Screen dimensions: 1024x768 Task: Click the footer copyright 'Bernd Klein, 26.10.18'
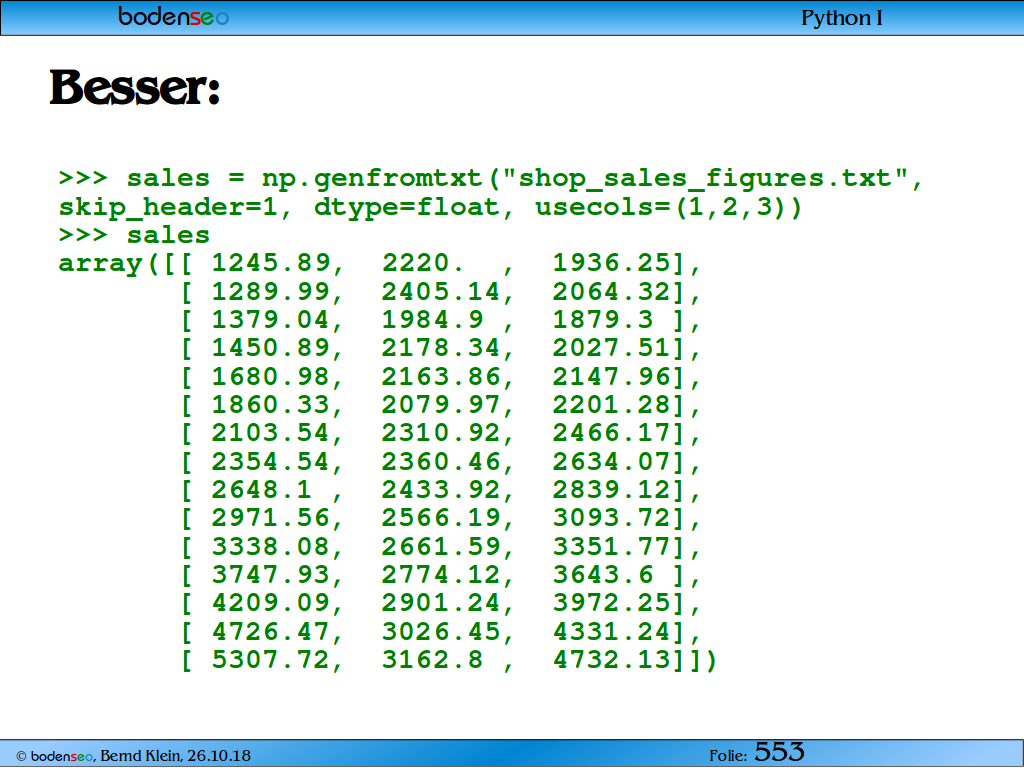[x=175, y=756]
